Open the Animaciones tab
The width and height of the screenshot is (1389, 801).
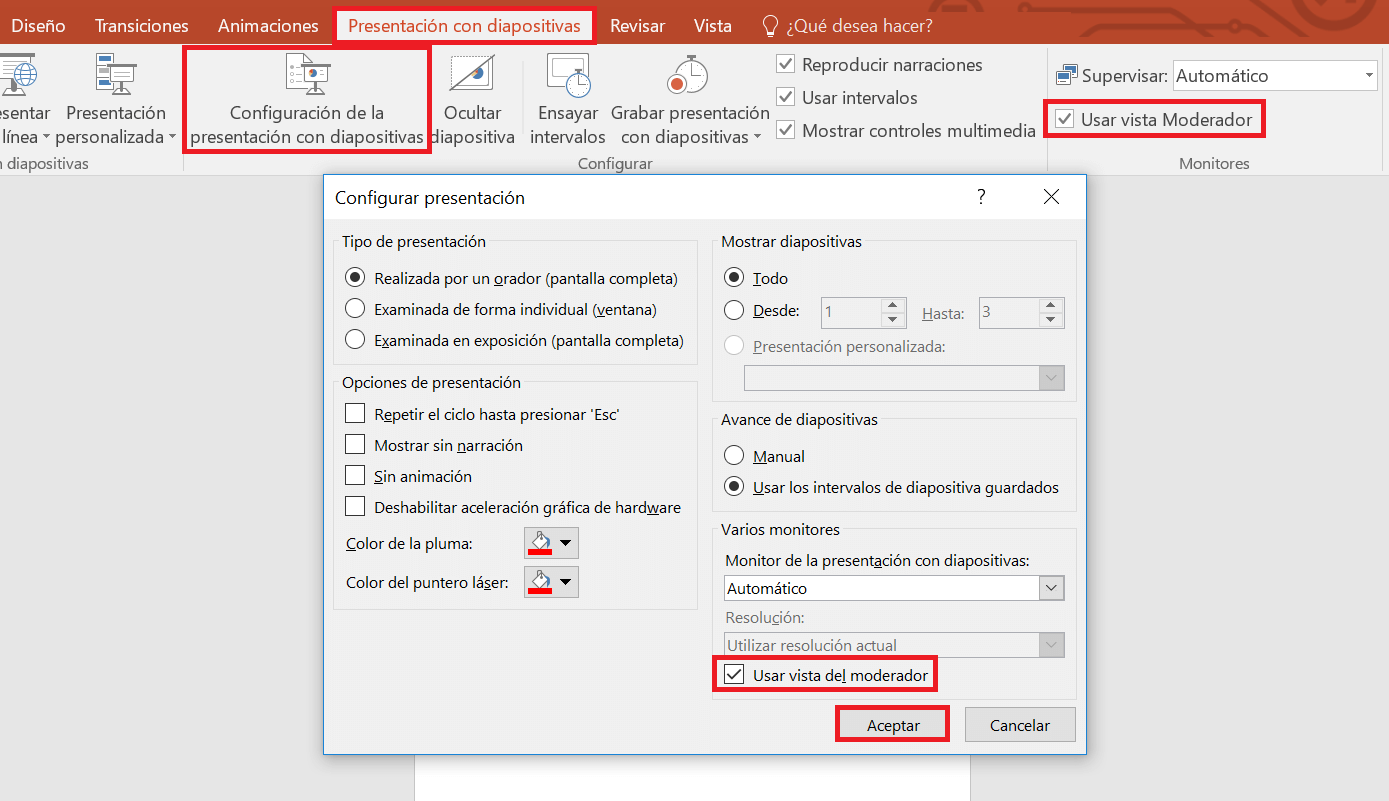268,26
